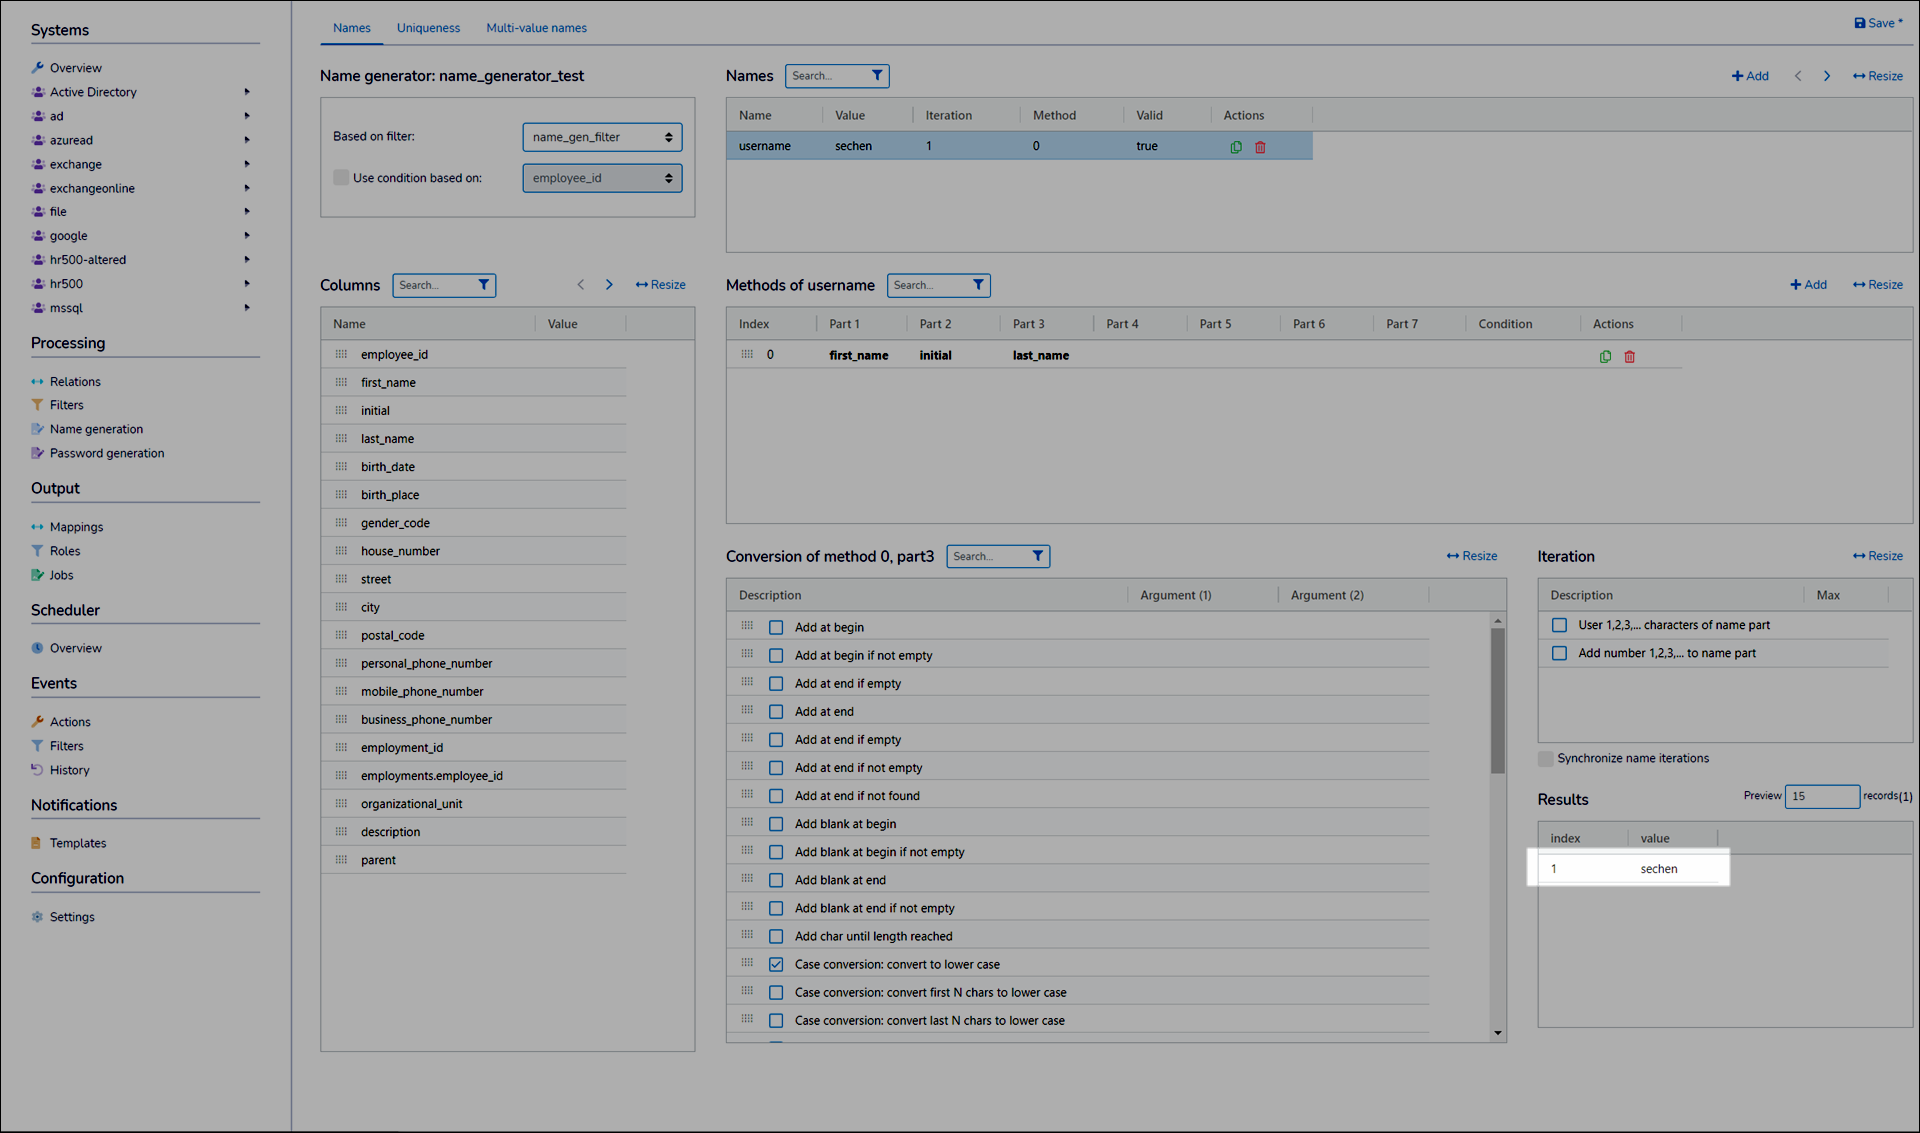Check 'Add at end' conversion

(776, 711)
